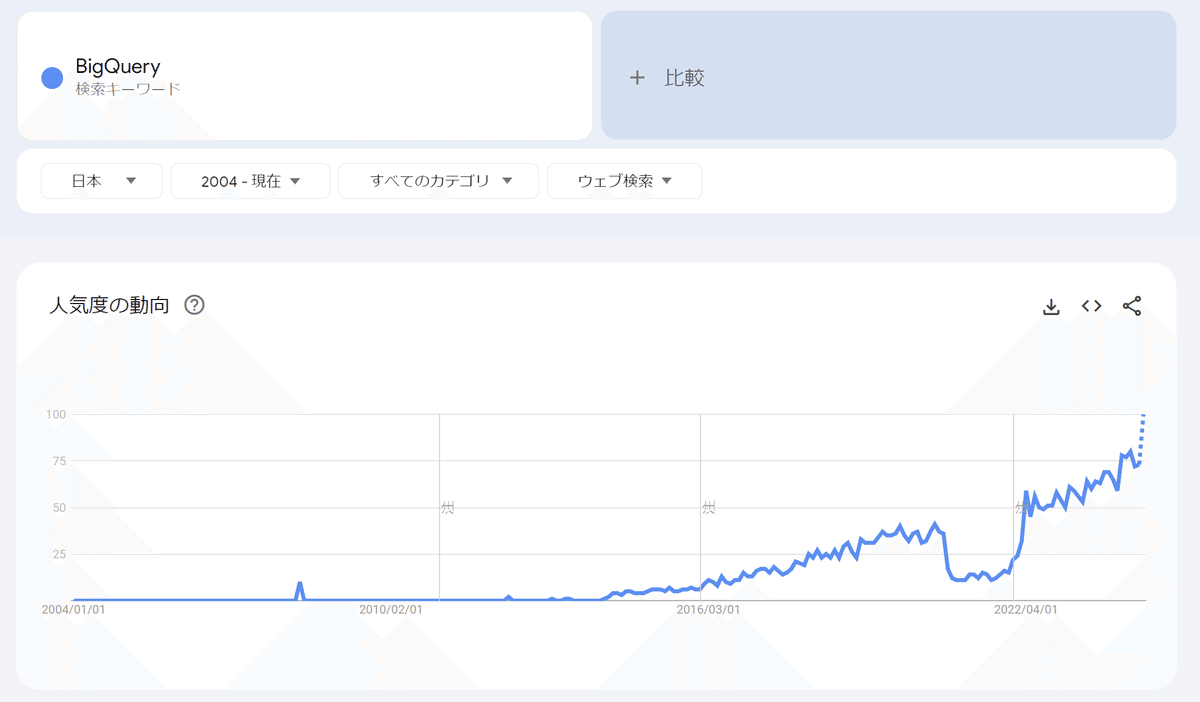Click the 検索キーワード label
Viewport: 1200px width, 702px height.
pyautogui.click(x=128, y=89)
